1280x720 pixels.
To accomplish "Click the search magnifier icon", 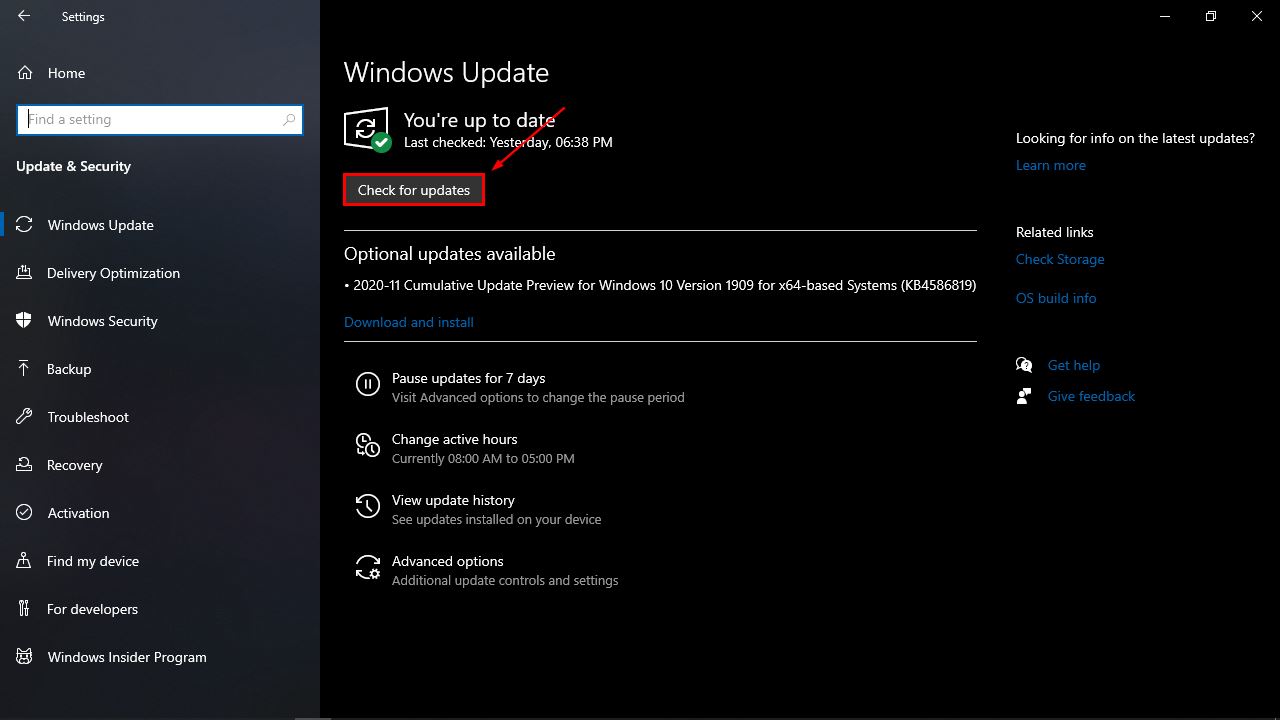I will pyautogui.click(x=289, y=120).
